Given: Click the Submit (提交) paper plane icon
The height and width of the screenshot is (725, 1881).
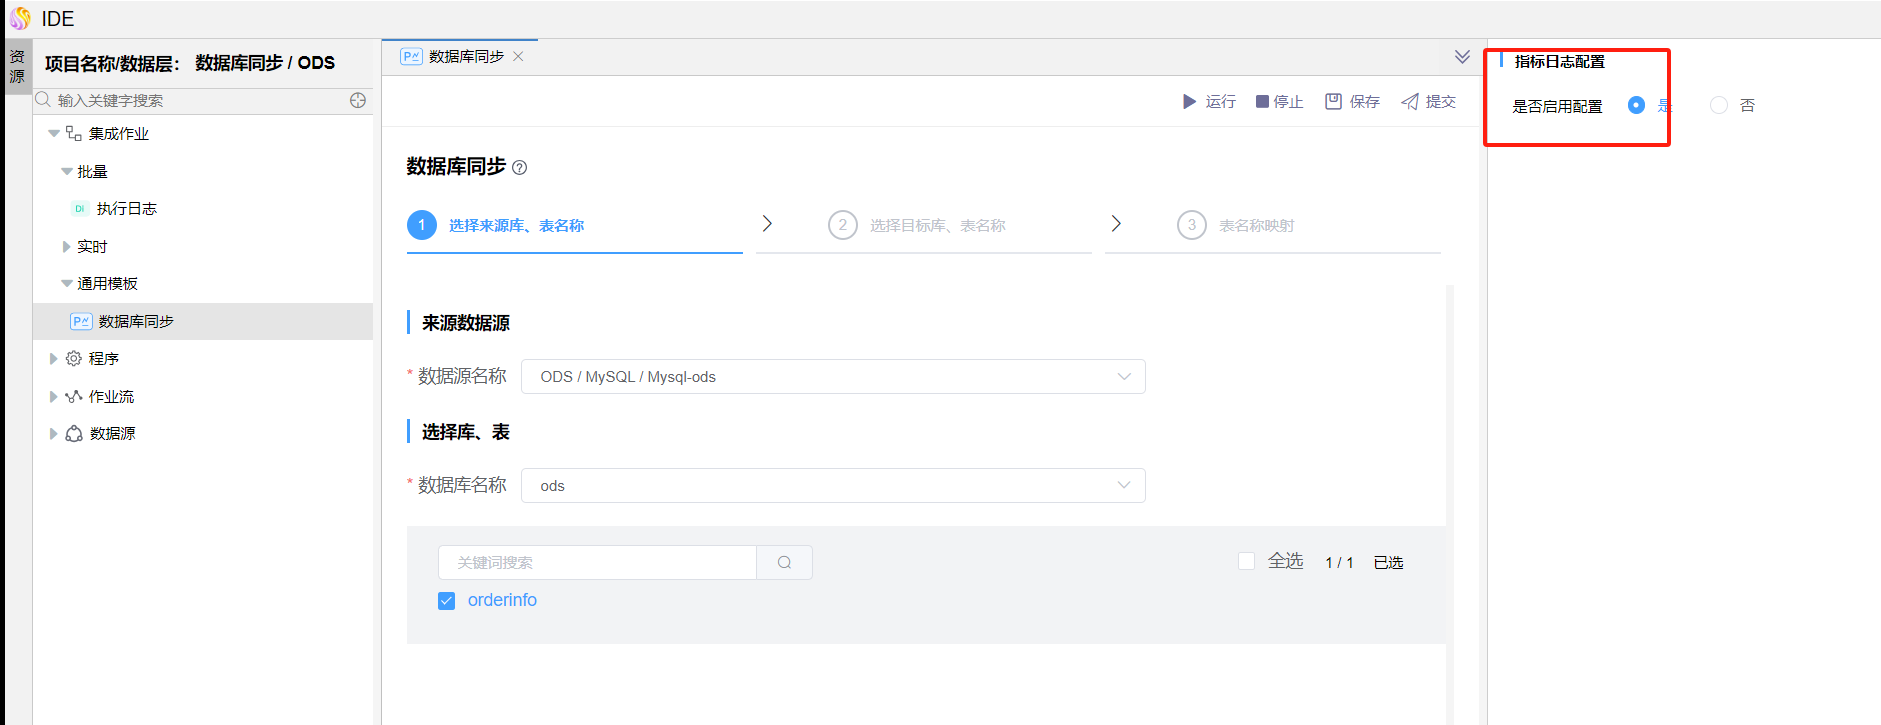Looking at the screenshot, I should point(1410,101).
